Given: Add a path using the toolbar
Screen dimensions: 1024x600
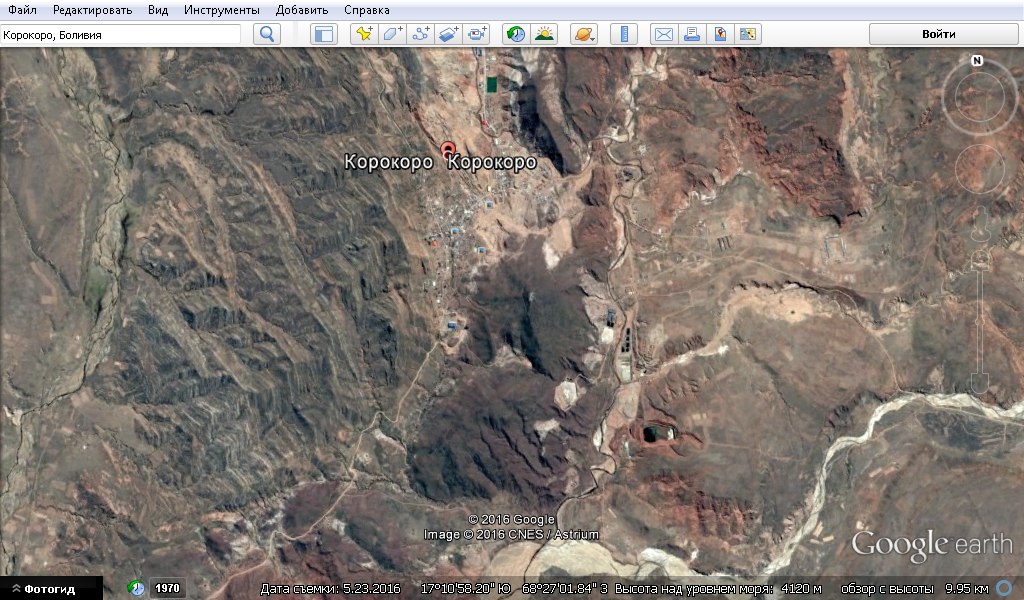Looking at the screenshot, I should coord(421,34).
